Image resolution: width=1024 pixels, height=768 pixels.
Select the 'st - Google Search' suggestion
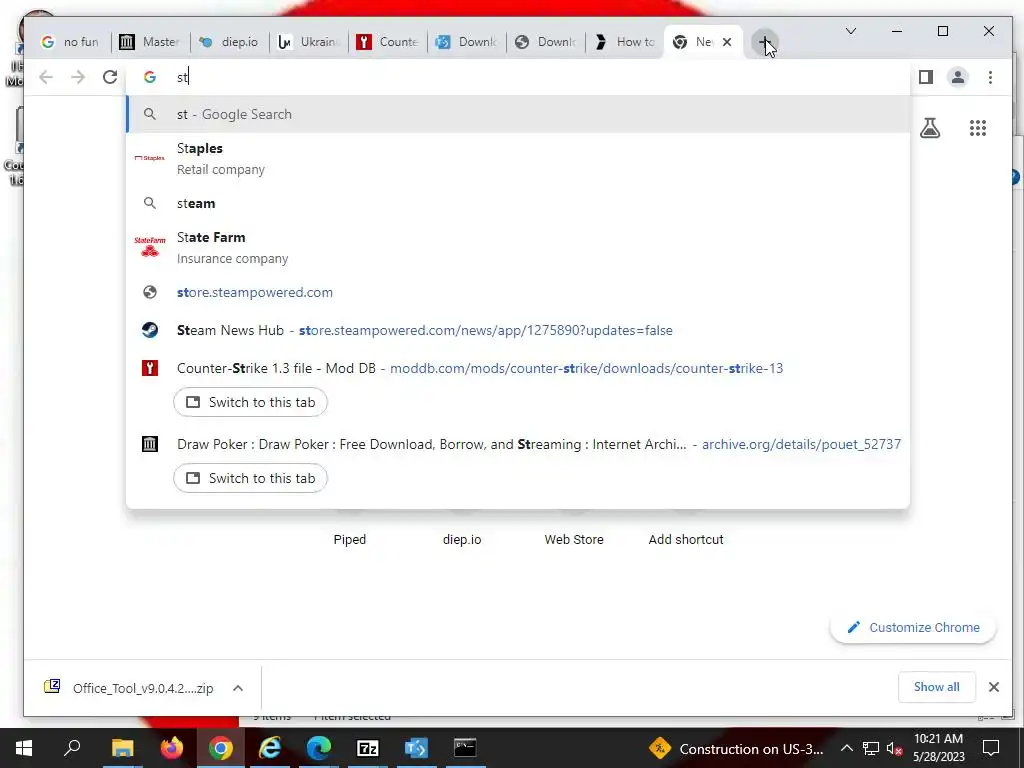coord(518,114)
